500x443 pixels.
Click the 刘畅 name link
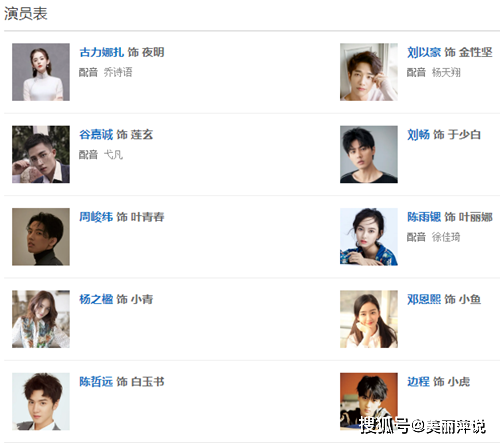[x=418, y=134]
